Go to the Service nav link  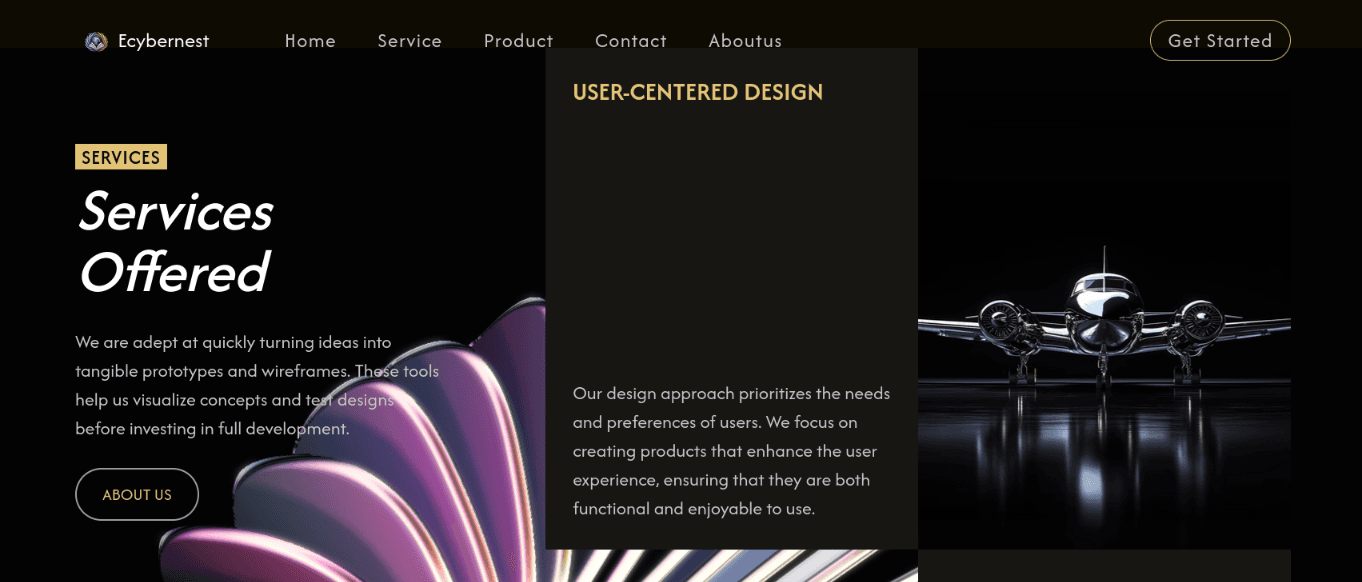click(410, 41)
